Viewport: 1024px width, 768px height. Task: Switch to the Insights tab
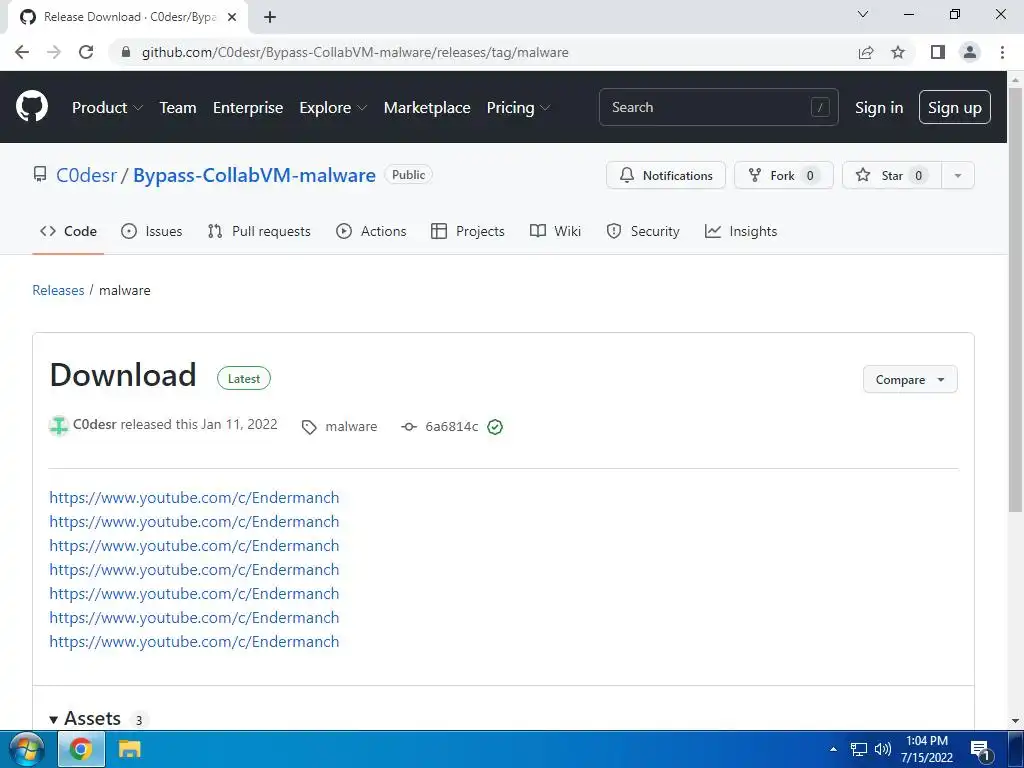(x=741, y=231)
